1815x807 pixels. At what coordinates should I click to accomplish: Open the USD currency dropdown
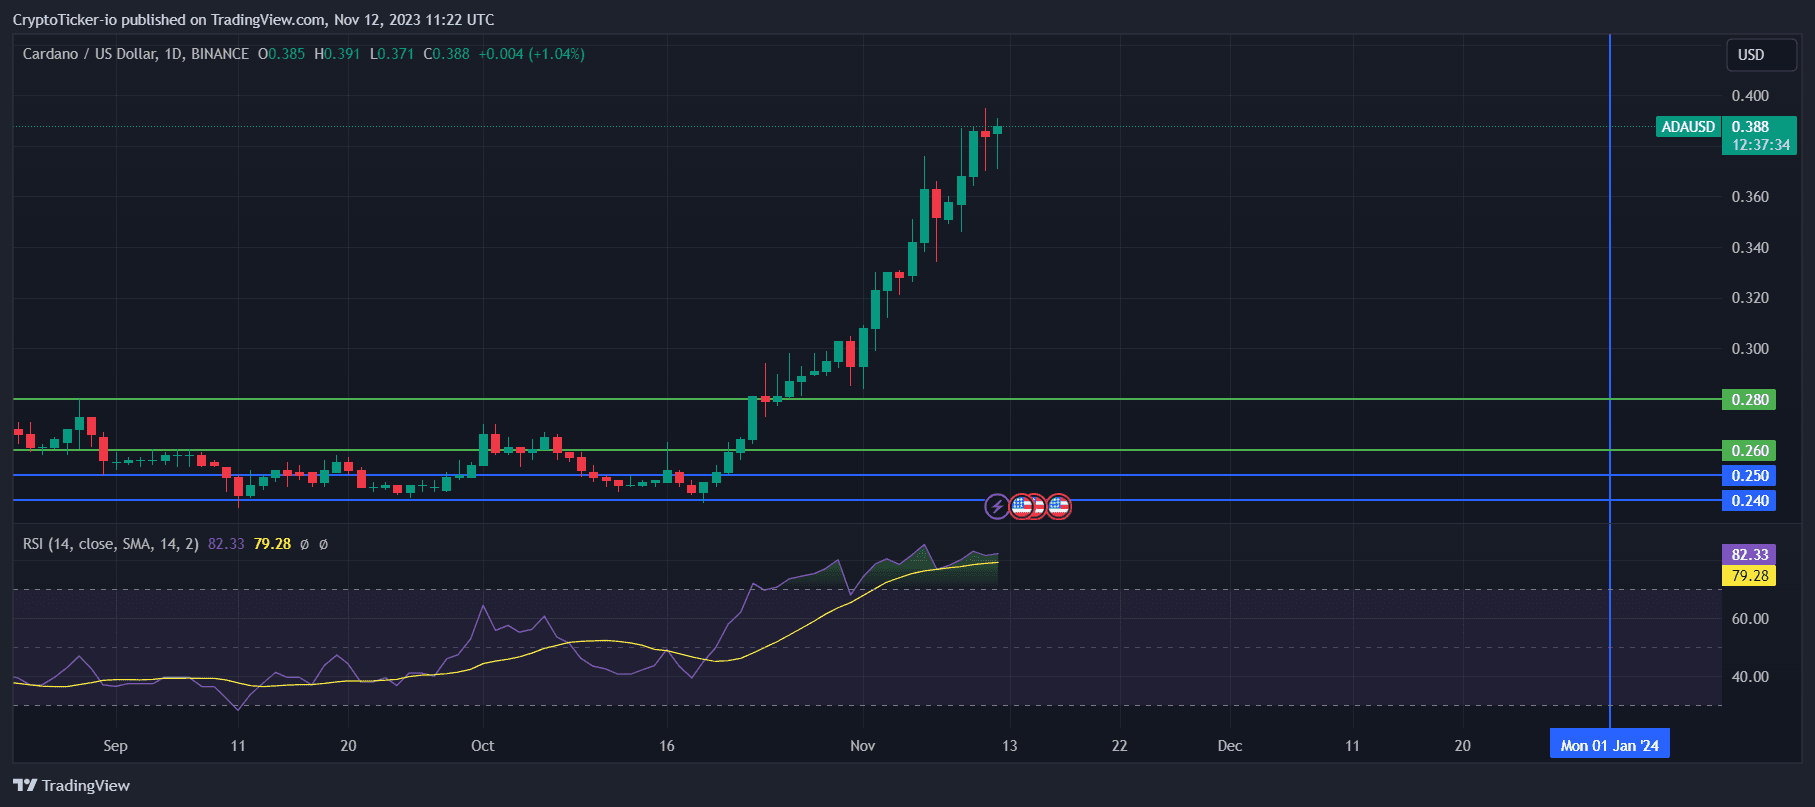point(1760,55)
